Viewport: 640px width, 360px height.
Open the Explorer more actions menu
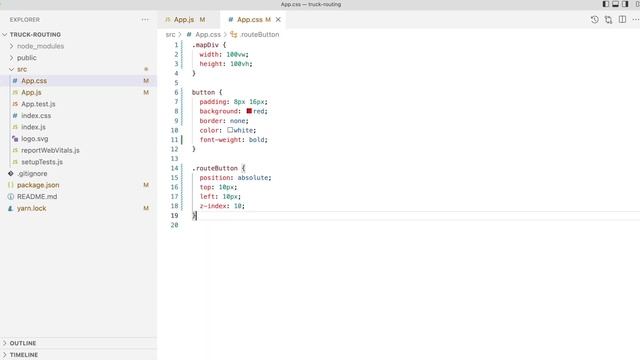coord(145,20)
